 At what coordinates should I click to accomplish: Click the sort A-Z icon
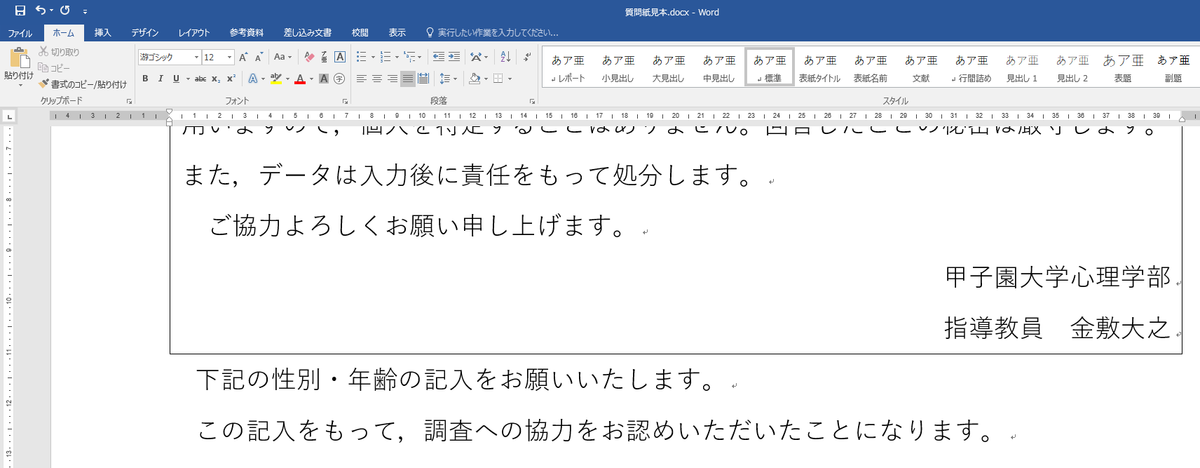tap(504, 57)
